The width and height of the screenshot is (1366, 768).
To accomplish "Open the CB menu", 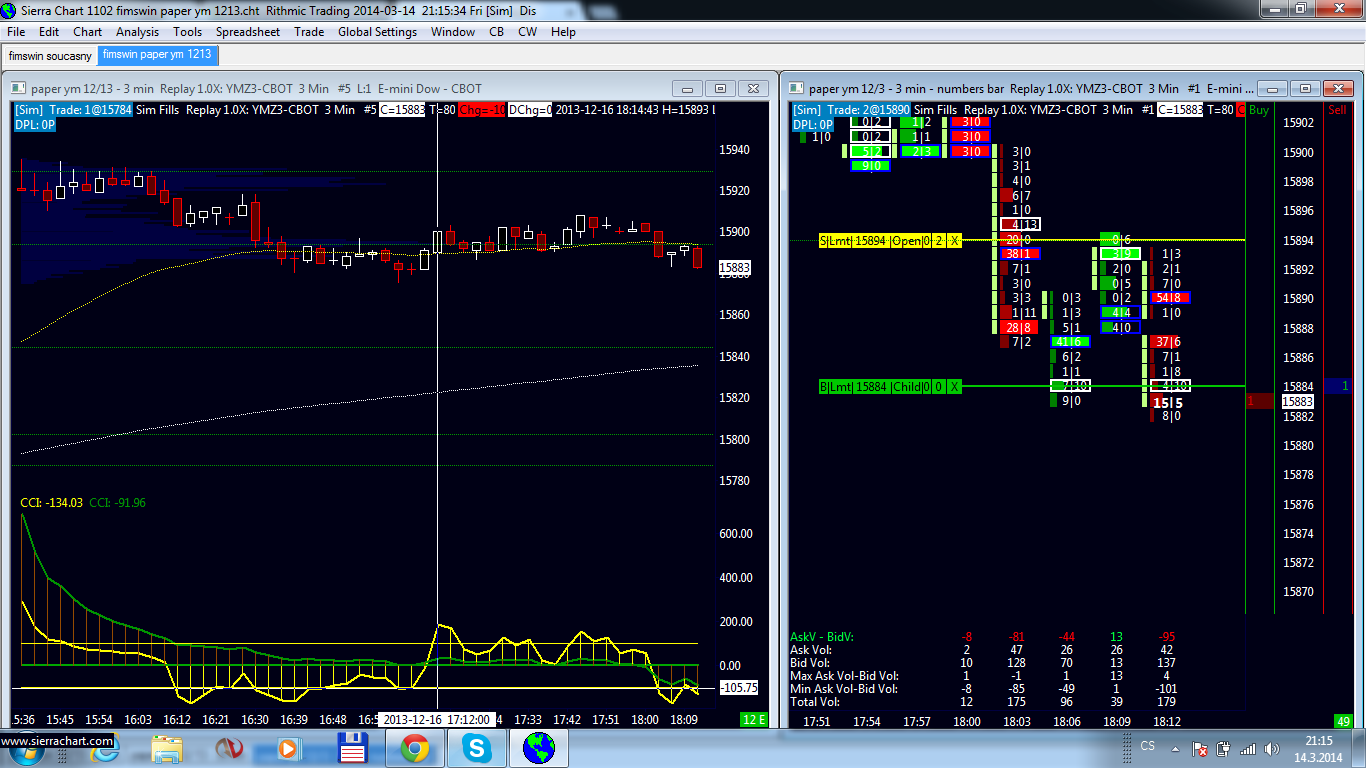I will pos(496,32).
